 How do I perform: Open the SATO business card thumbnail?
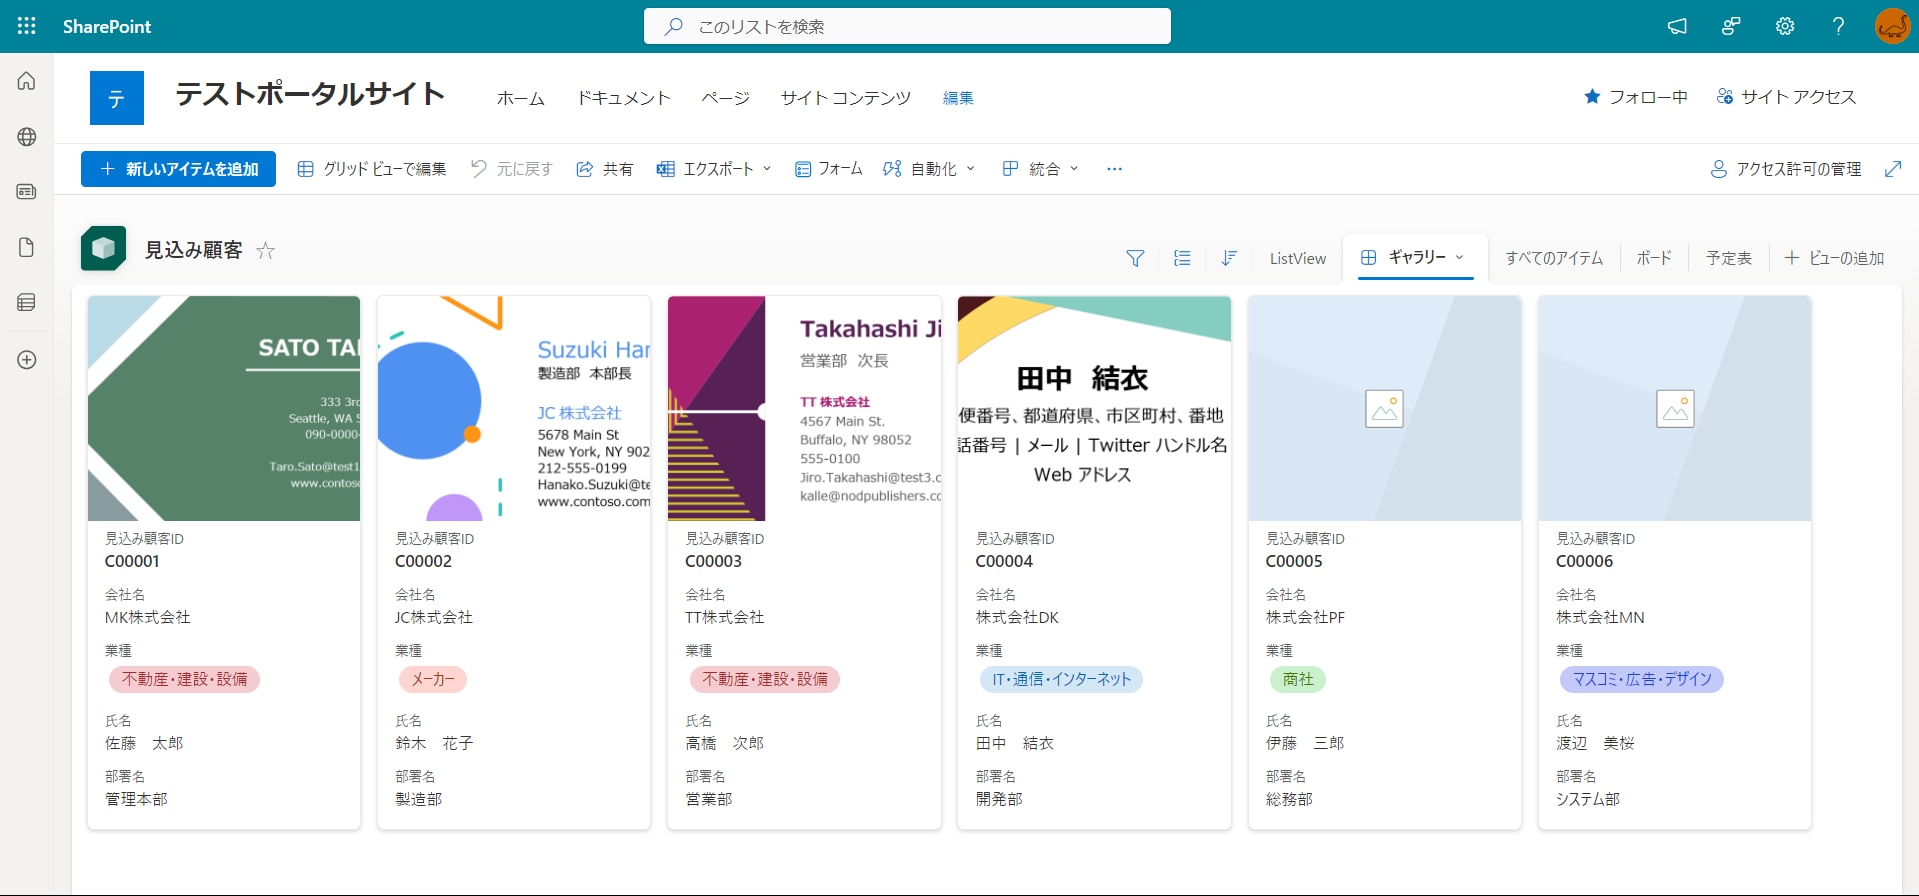(x=224, y=408)
